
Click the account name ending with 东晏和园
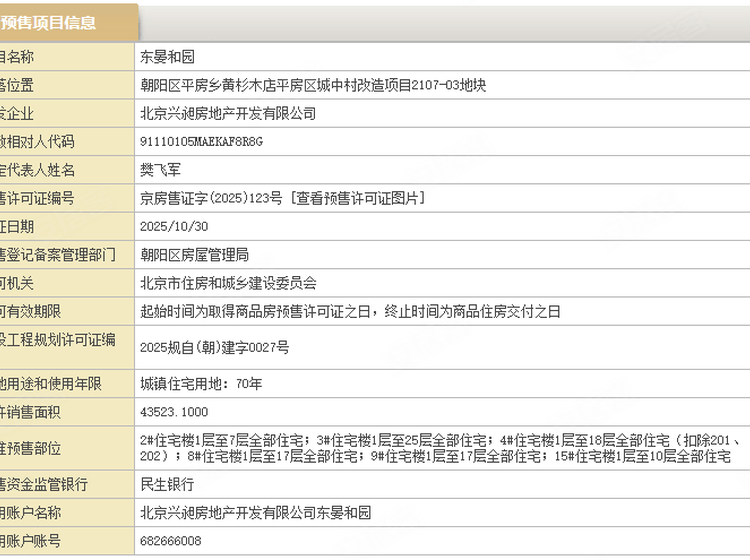[255, 512]
